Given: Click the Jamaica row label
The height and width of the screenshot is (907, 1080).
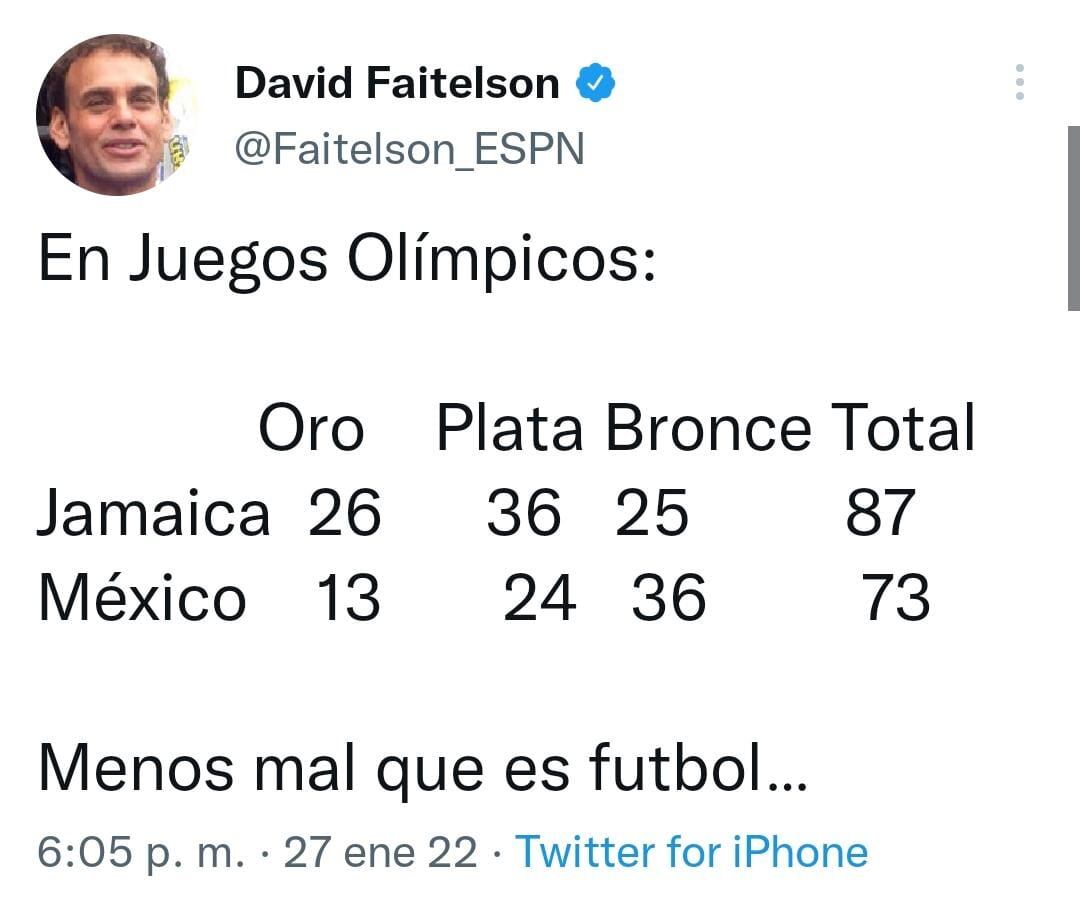Looking at the screenshot, I should [153, 514].
